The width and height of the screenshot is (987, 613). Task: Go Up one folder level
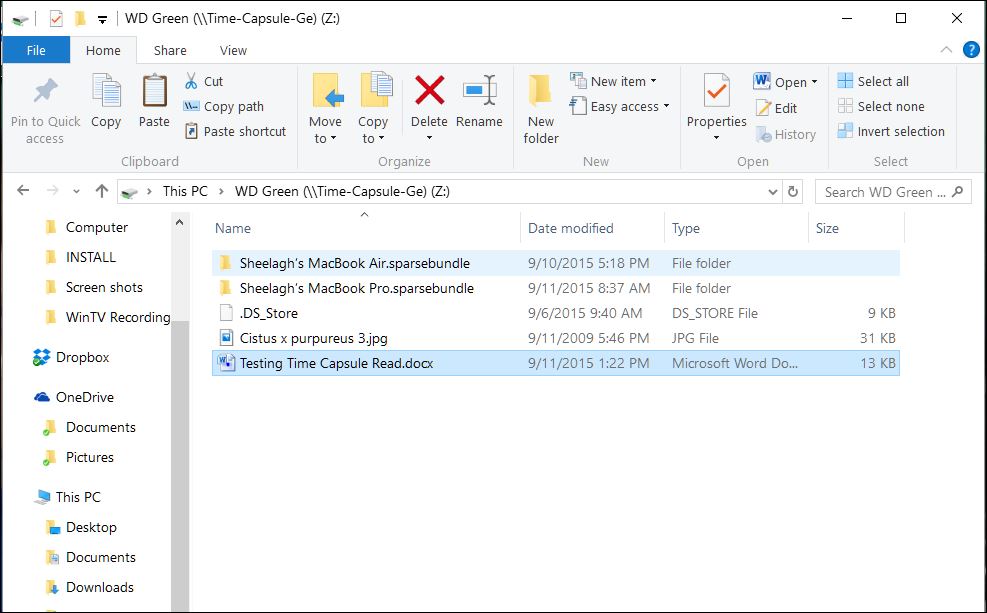tap(101, 191)
